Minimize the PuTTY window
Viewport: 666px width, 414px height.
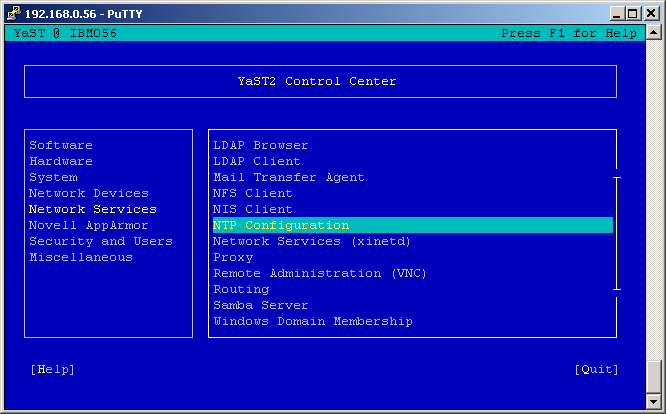pyautogui.click(x=617, y=14)
